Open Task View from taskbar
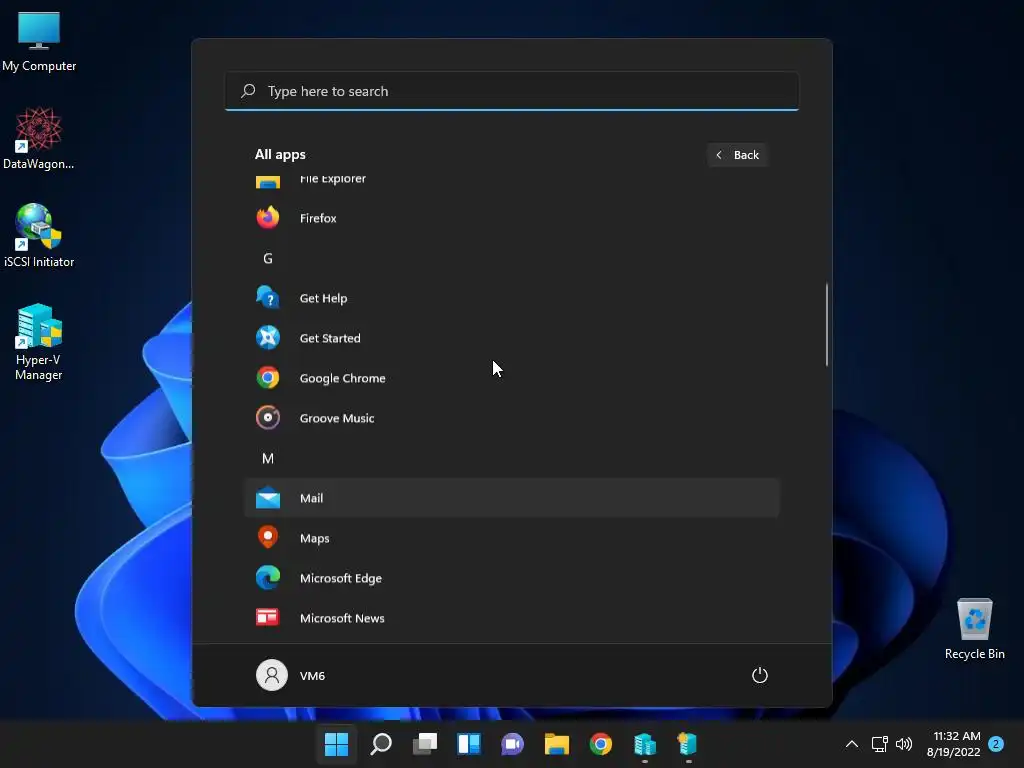The width and height of the screenshot is (1024, 768). point(425,744)
